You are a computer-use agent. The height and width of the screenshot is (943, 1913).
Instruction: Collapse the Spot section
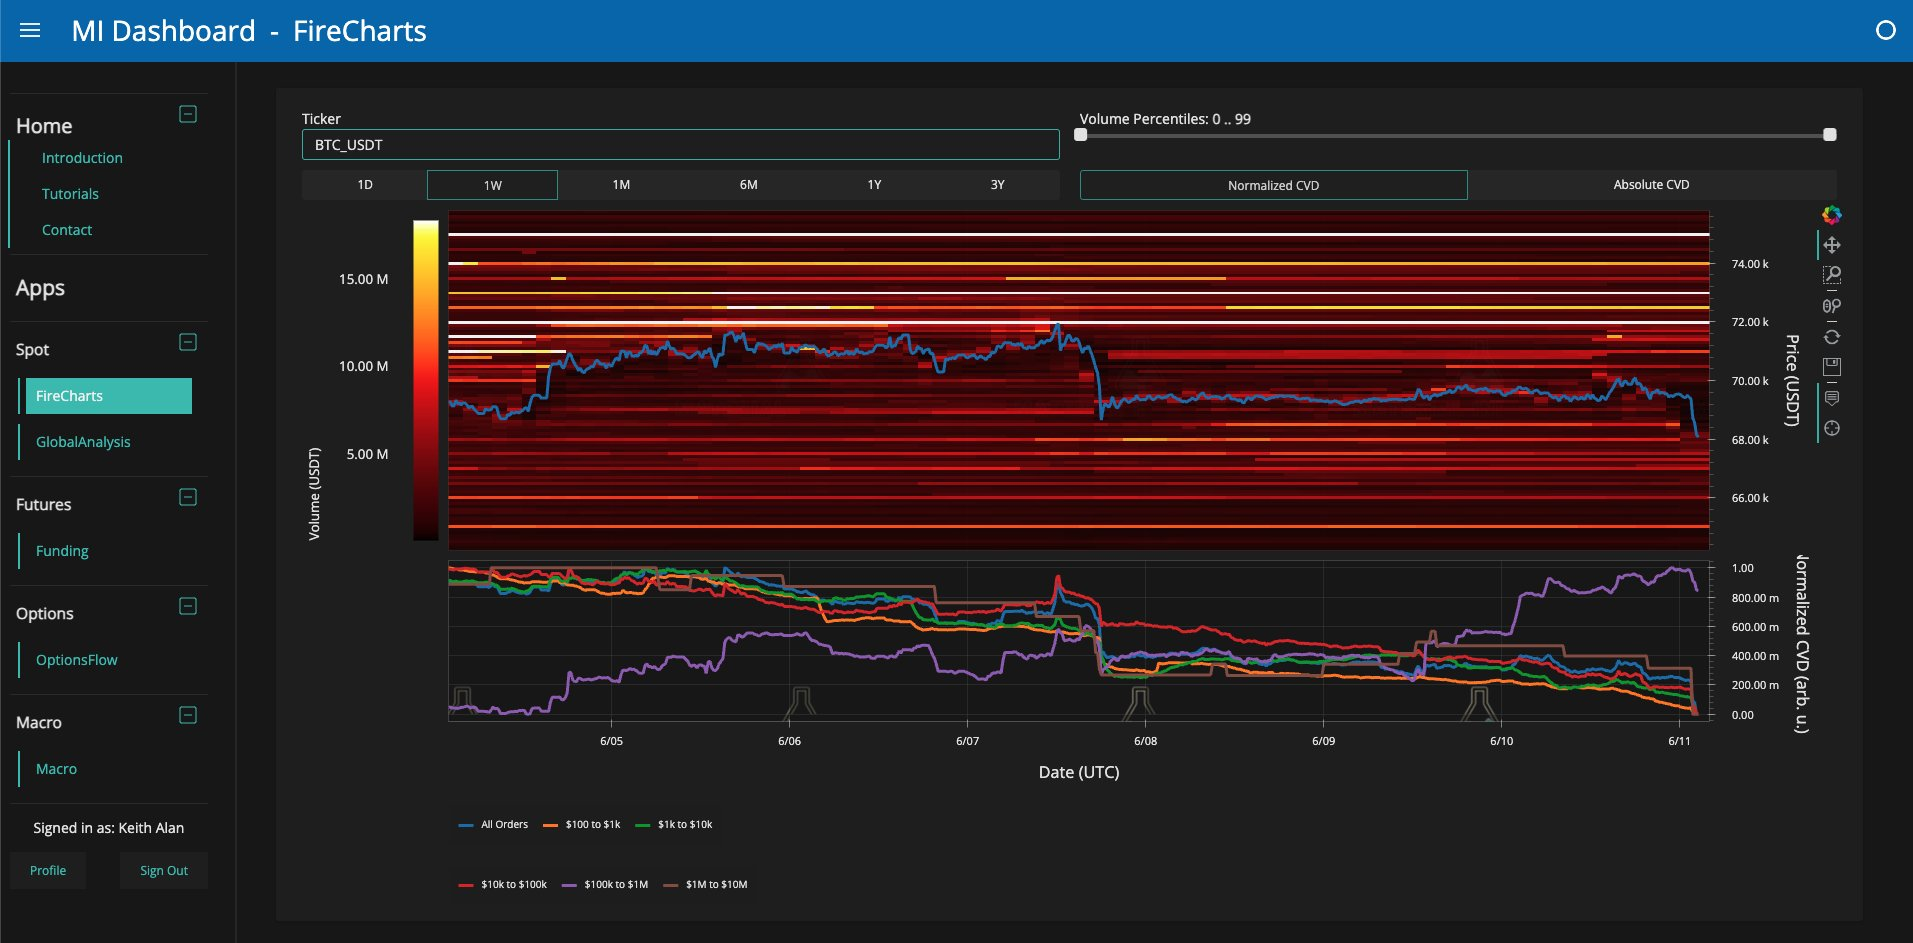(x=187, y=342)
